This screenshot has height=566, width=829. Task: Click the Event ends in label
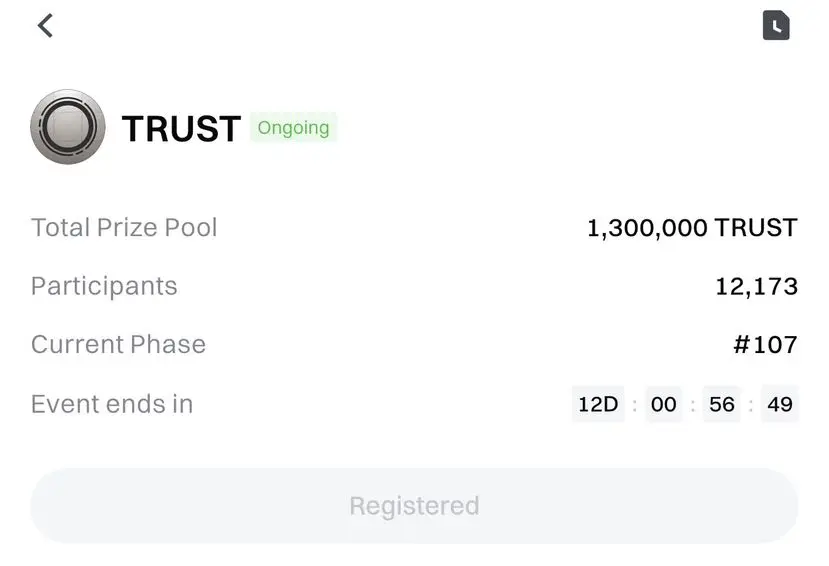click(112, 404)
